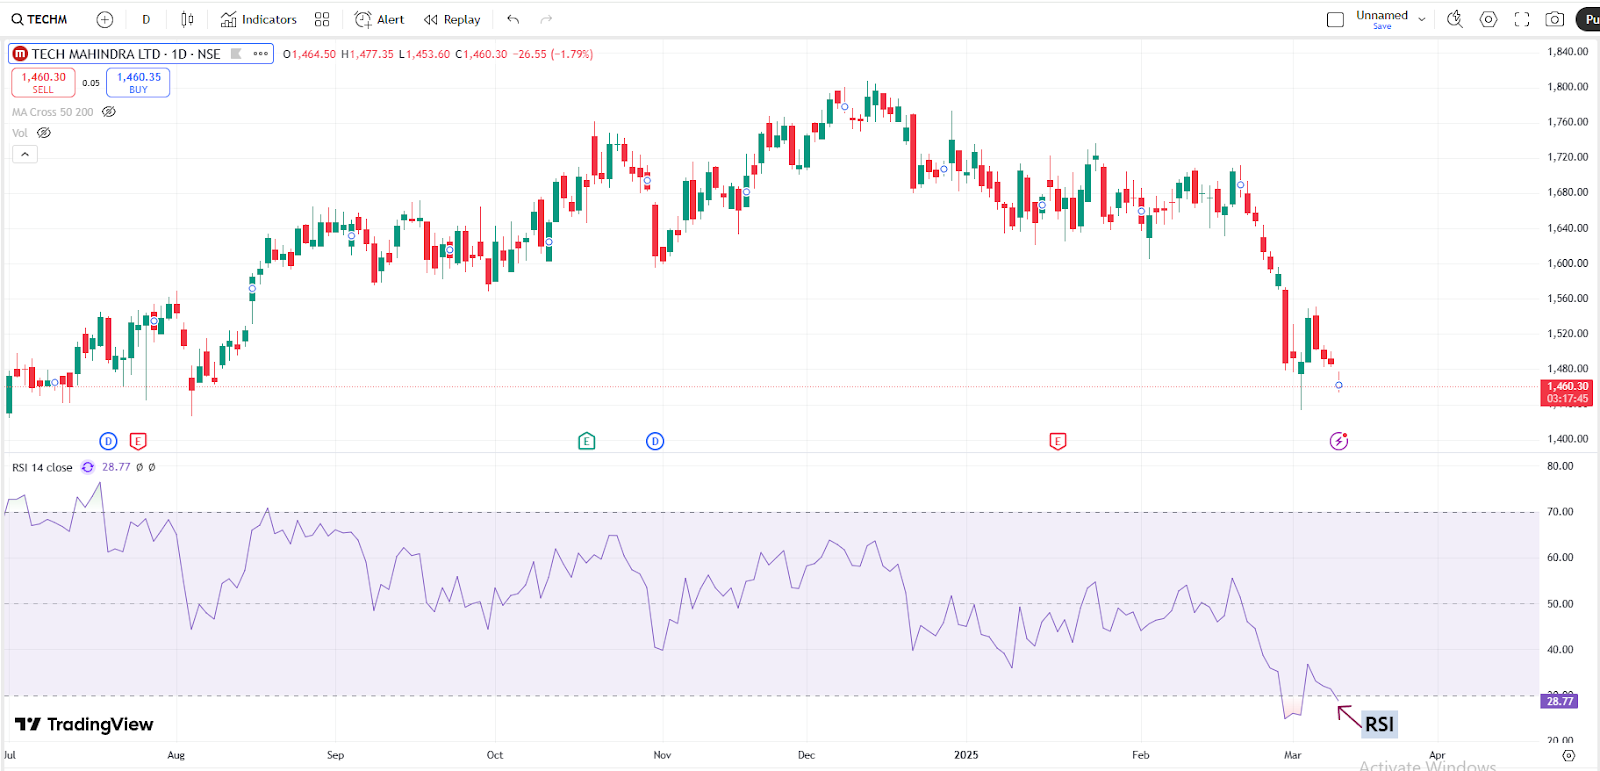Click the 50.00 RSI scale label
Image resolution: width=1600 pixels, height=771 pixels.
pyautogui.click(x=1561, y=604)
